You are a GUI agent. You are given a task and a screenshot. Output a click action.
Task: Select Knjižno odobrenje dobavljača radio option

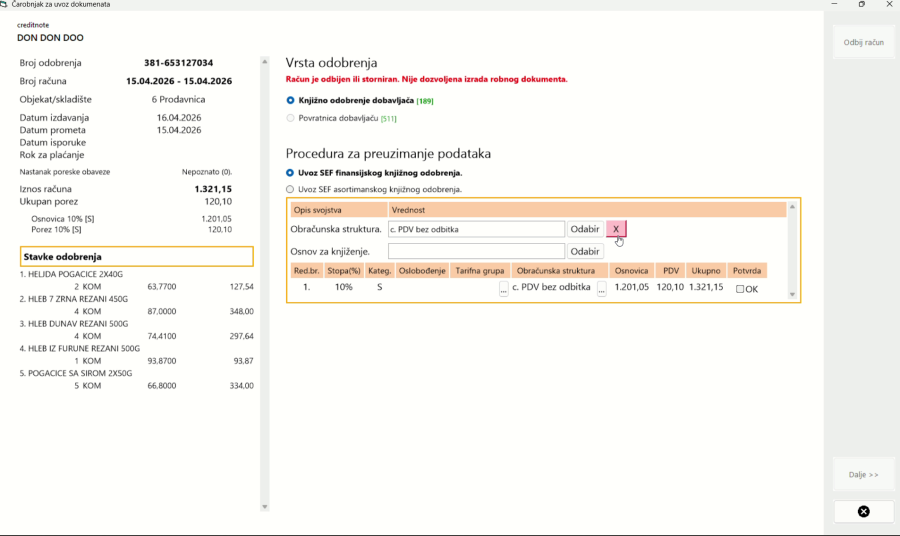tap(290, 100)
